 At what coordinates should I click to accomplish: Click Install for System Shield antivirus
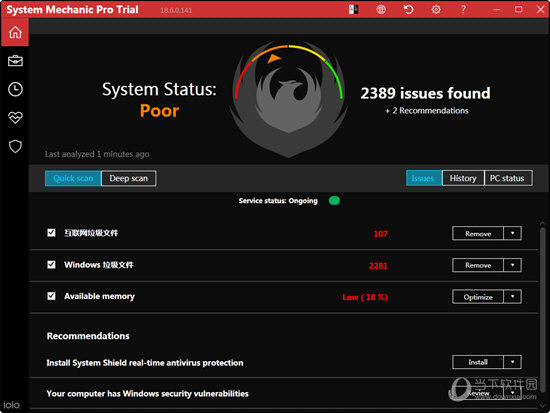point(478,362)
